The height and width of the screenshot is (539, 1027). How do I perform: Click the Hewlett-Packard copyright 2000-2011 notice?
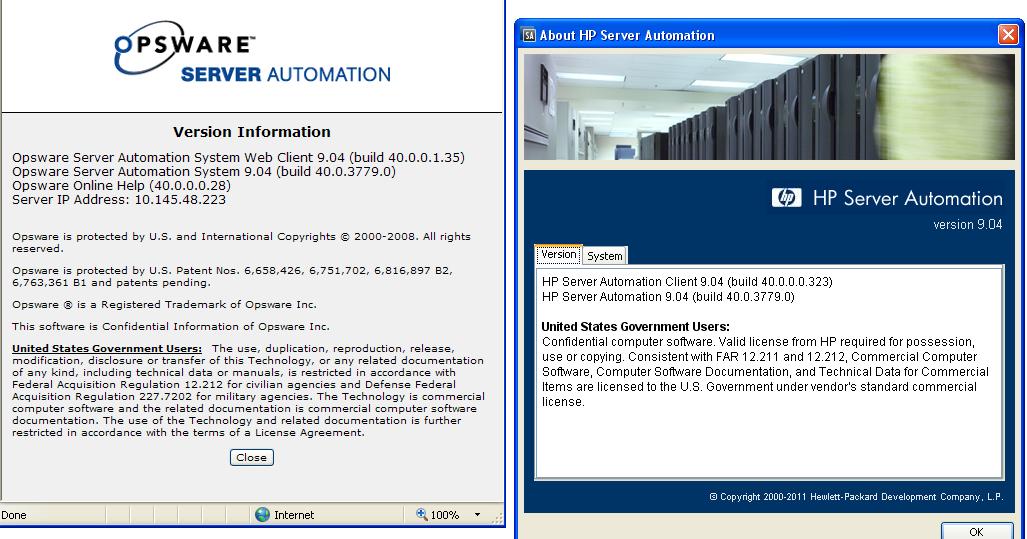tap(856, 496)
